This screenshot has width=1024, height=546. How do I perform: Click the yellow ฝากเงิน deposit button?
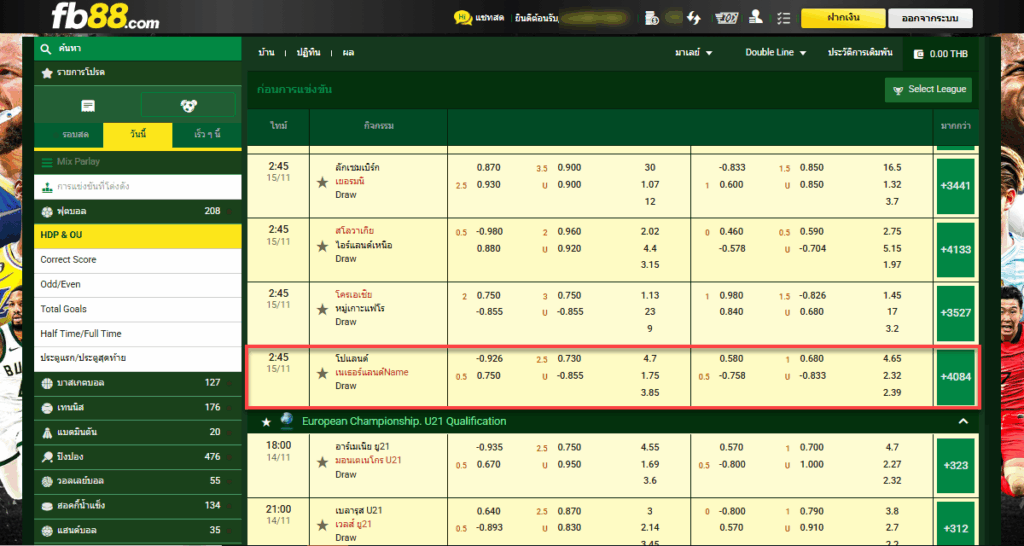[x=843, y=18]
